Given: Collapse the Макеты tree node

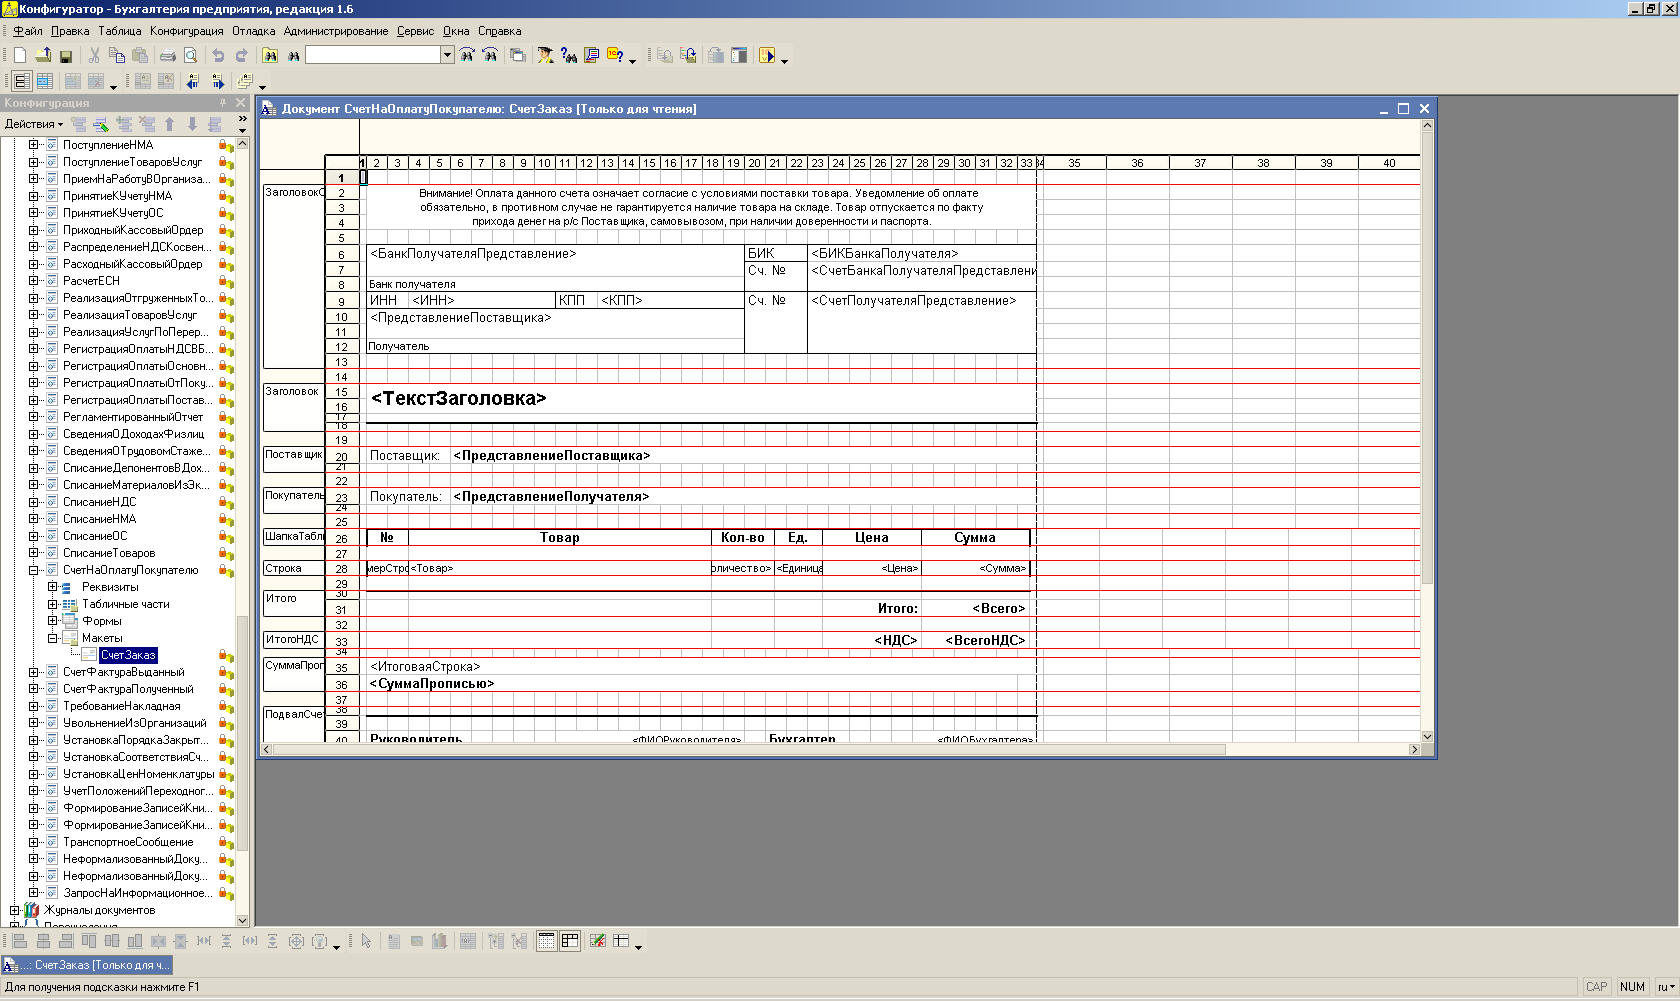Looking at the screenshot, I should 53,638.
